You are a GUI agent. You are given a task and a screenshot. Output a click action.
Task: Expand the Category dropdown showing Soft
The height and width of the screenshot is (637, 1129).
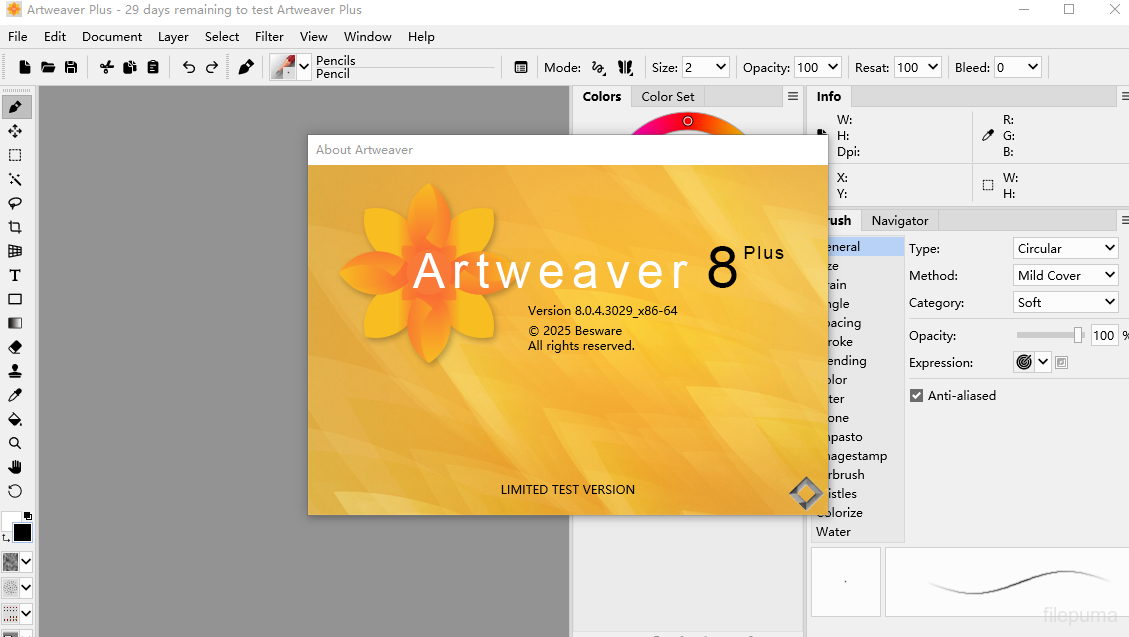point(1065,302)
